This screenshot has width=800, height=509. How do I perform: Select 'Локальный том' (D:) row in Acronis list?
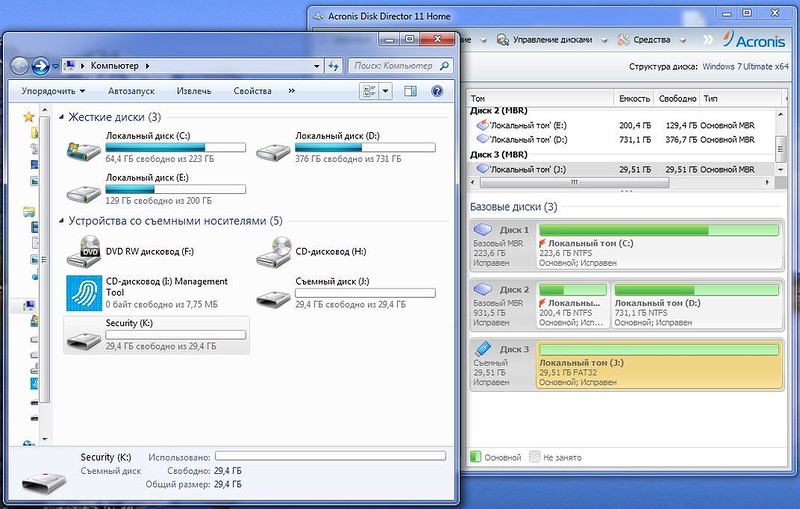(x=621, y=139)
